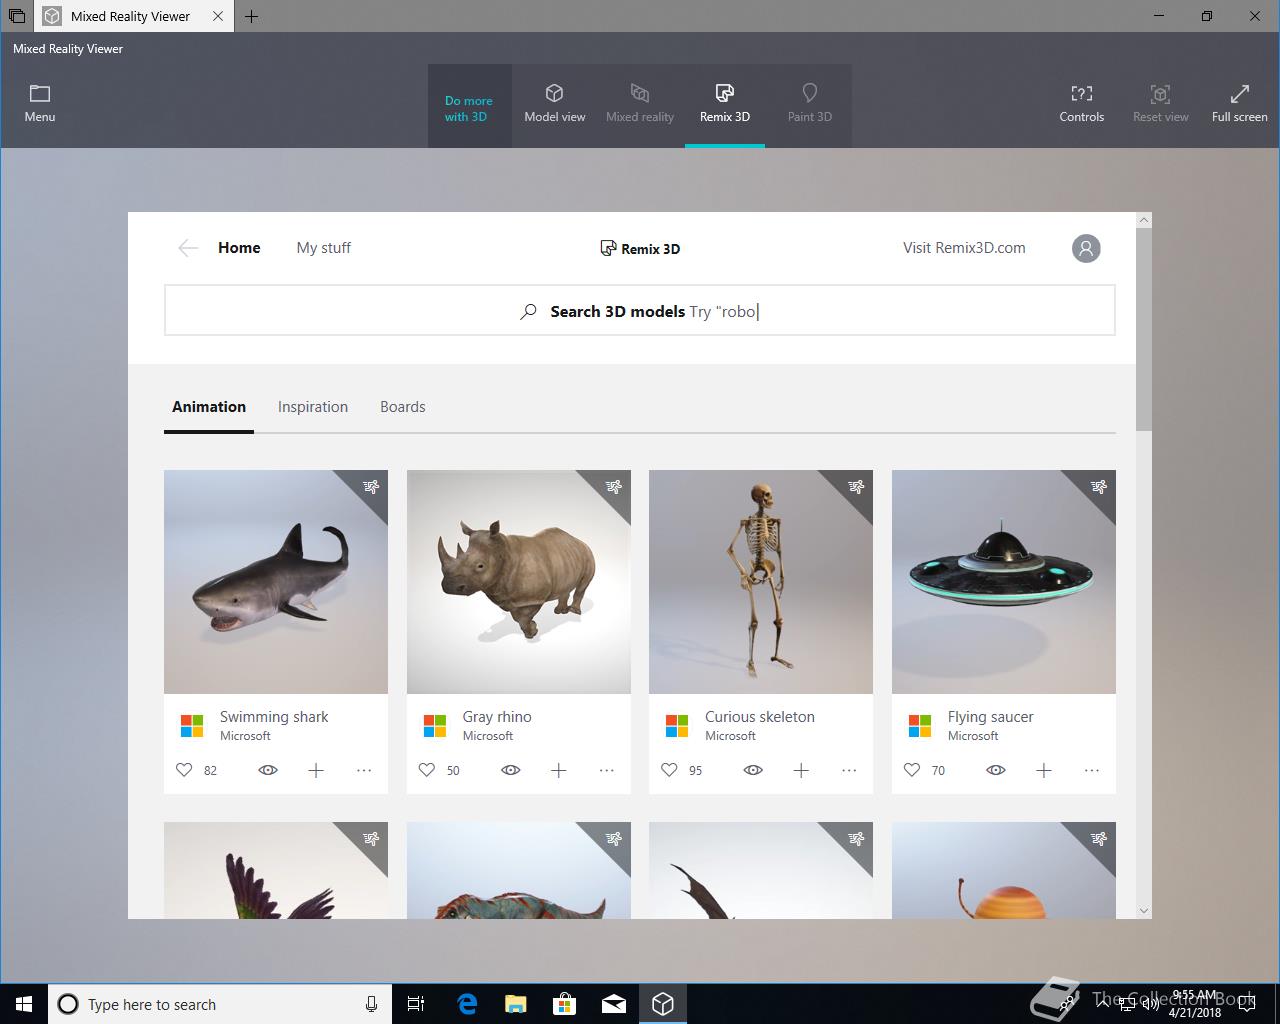
Task: Like the Swimming shark model
Action: point(184,770)
